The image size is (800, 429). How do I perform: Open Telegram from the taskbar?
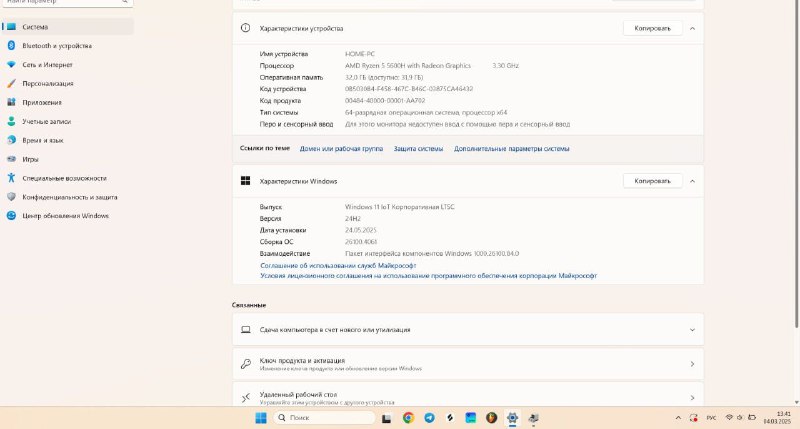[430, 418]
